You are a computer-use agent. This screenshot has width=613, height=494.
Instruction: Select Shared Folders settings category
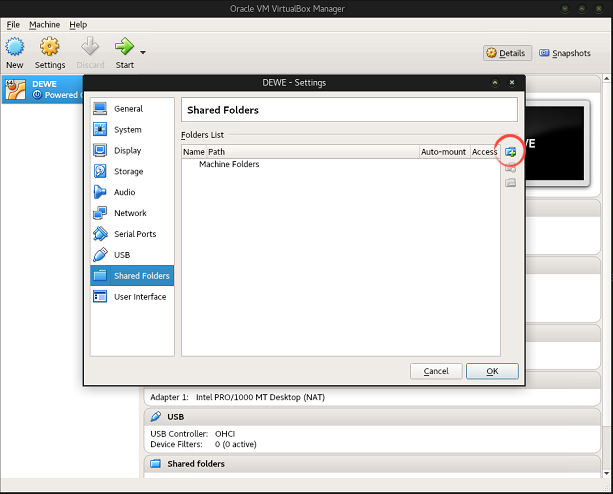click(x=132, y=276)
